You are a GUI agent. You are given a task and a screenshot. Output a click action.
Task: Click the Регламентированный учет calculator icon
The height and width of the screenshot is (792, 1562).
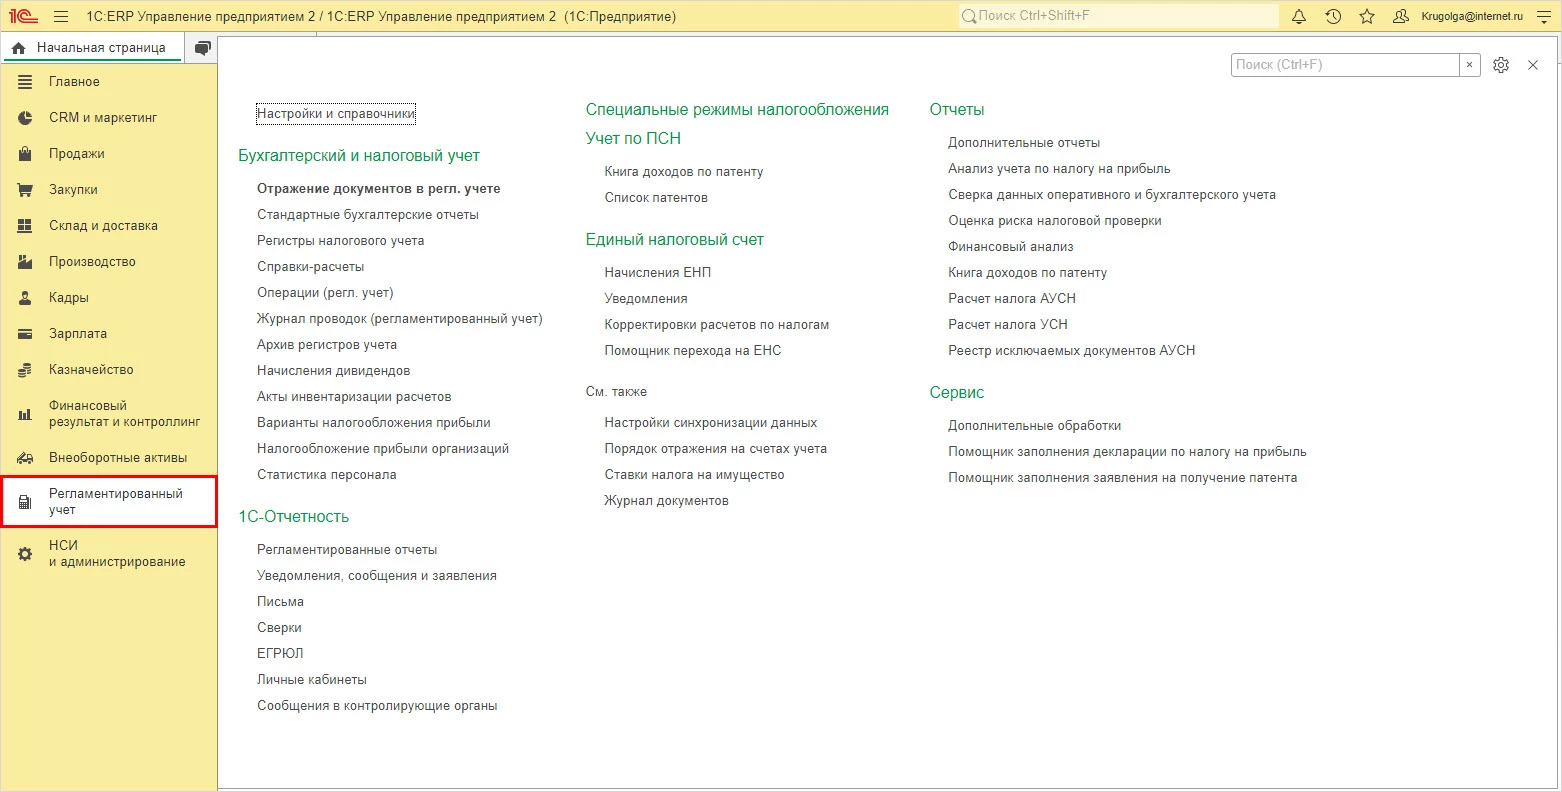26,502
